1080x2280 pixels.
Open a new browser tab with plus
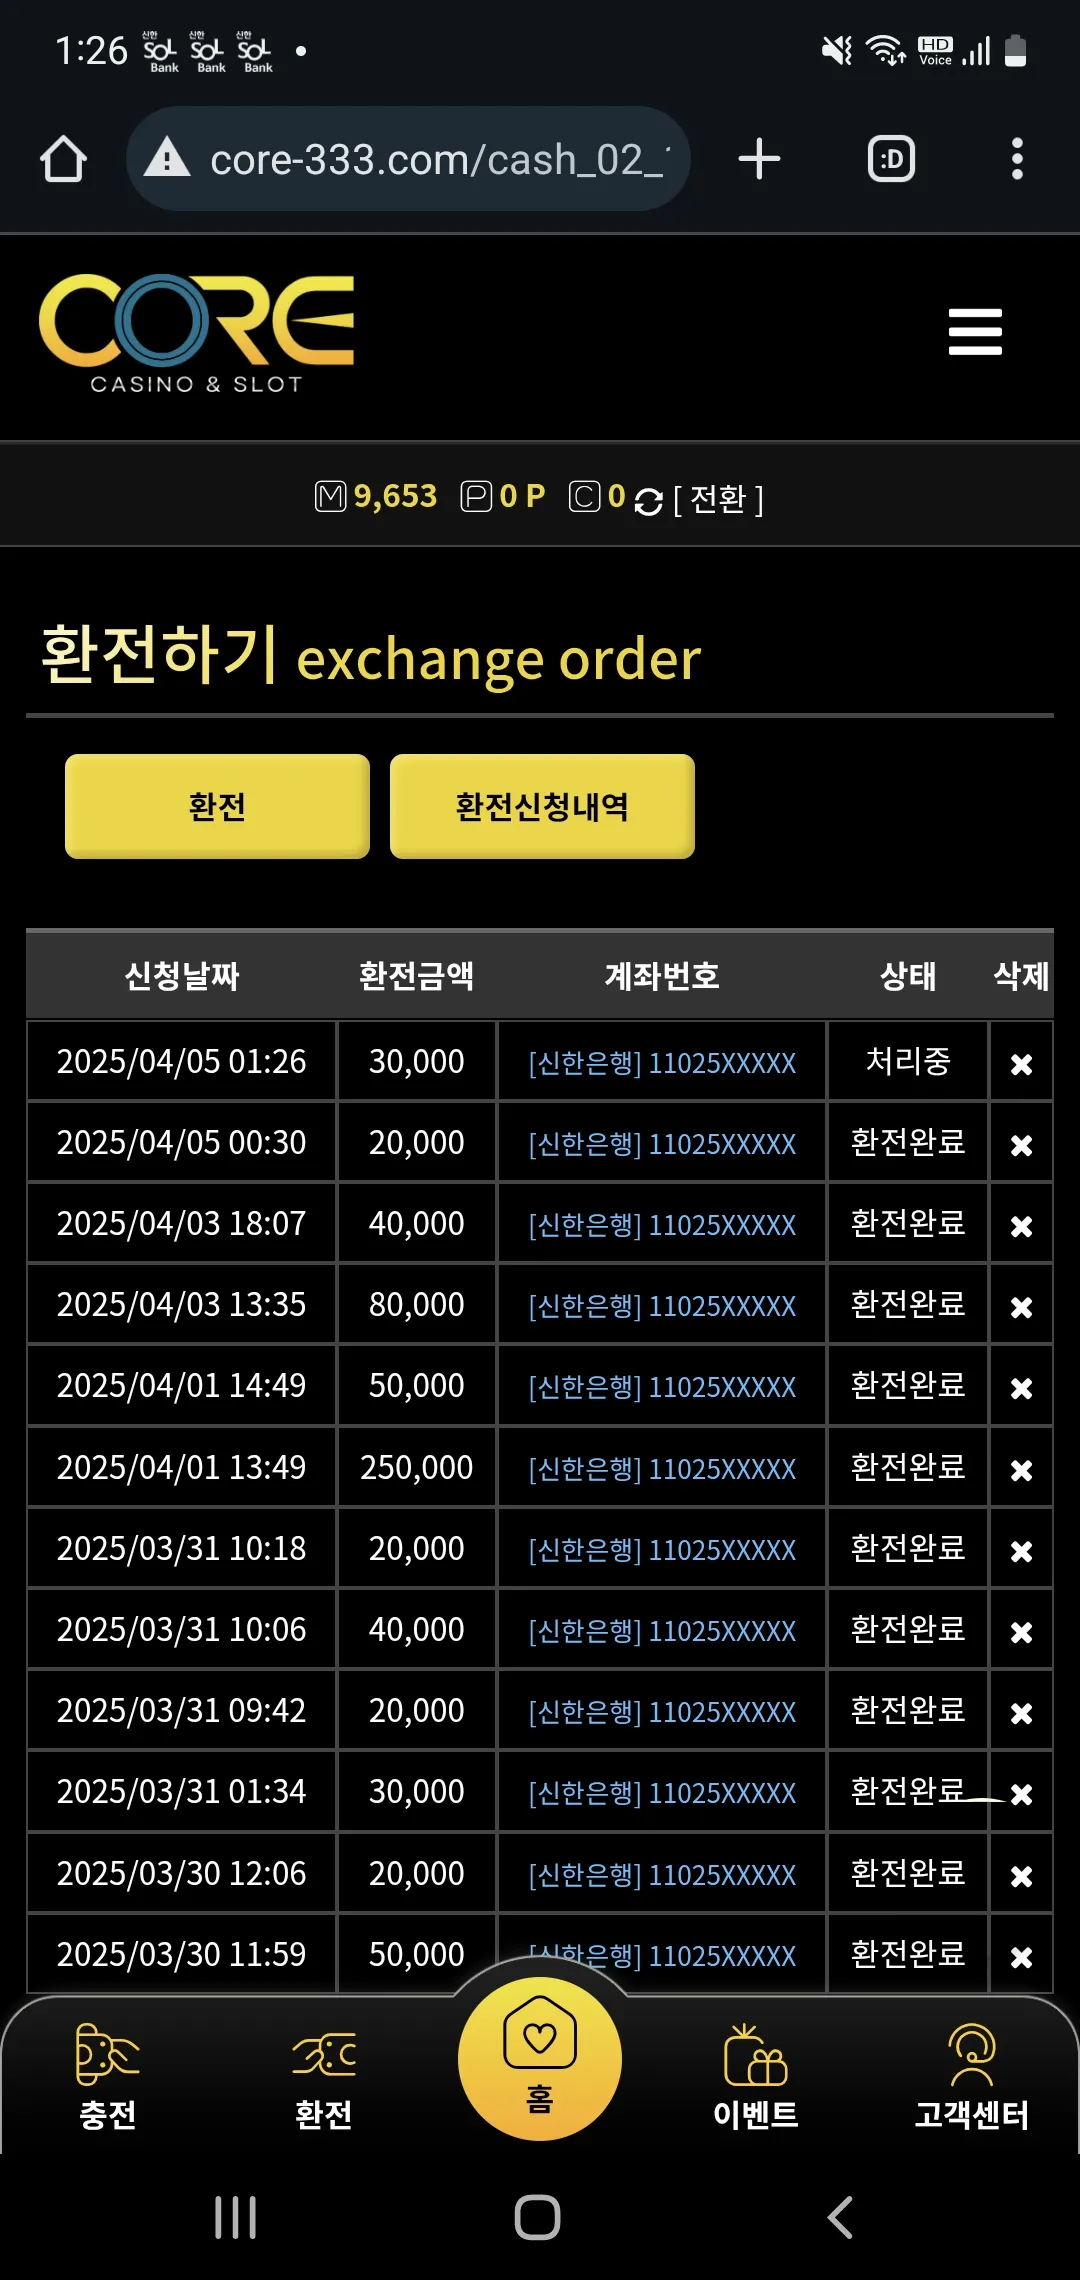759,159
